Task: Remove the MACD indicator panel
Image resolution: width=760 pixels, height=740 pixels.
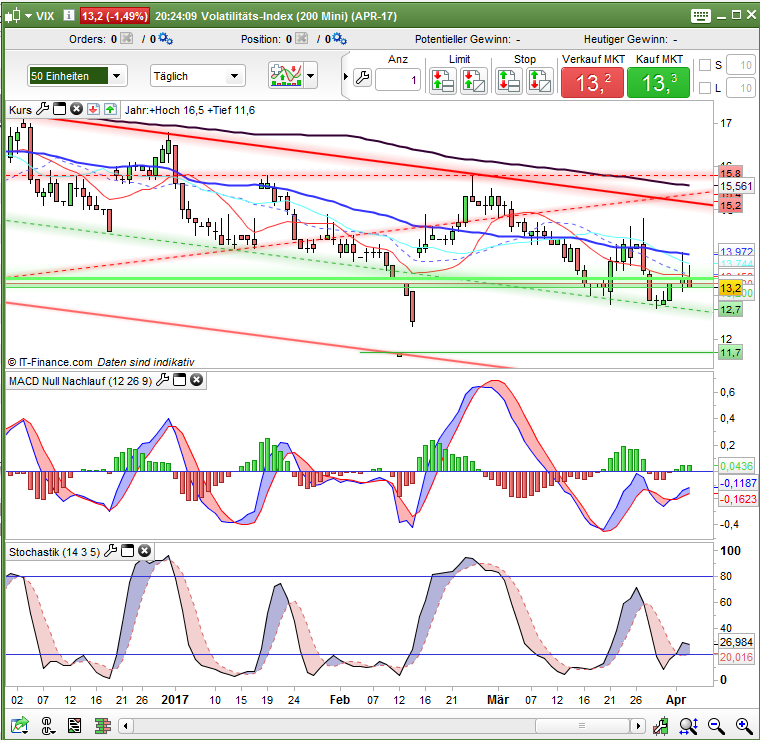Action: pos(196,380)
